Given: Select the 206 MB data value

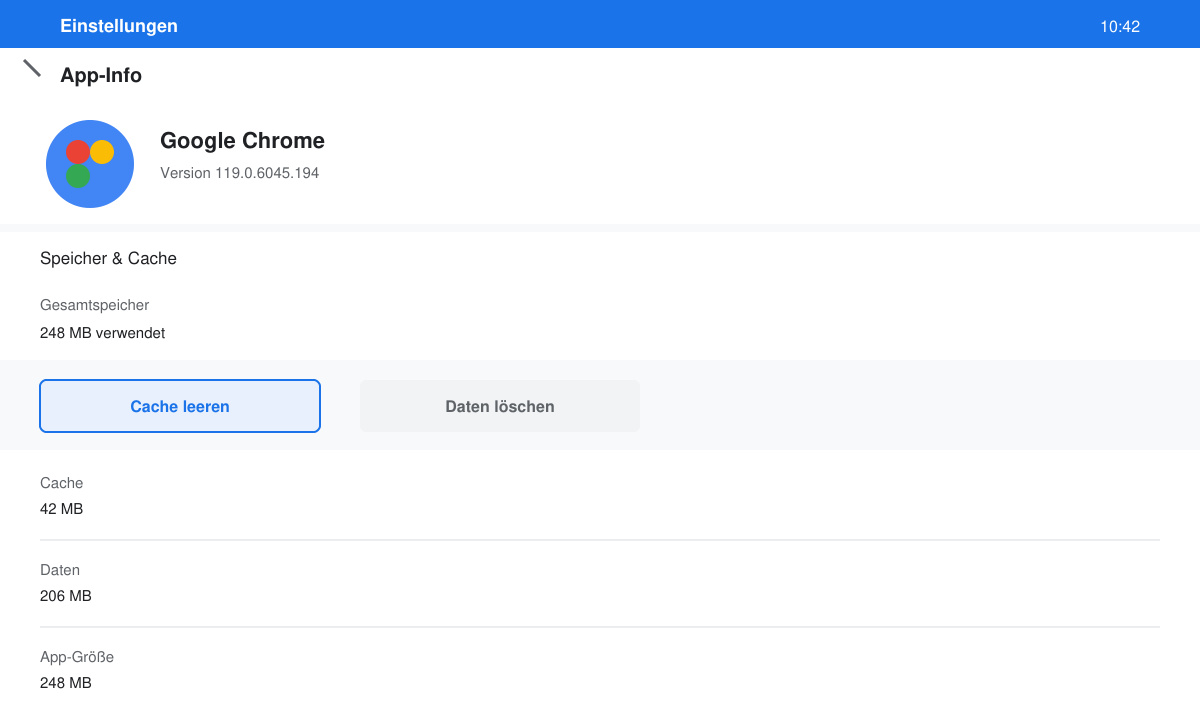Looking at the screenshot, I should pyautogui.click(x=66, y=596).
